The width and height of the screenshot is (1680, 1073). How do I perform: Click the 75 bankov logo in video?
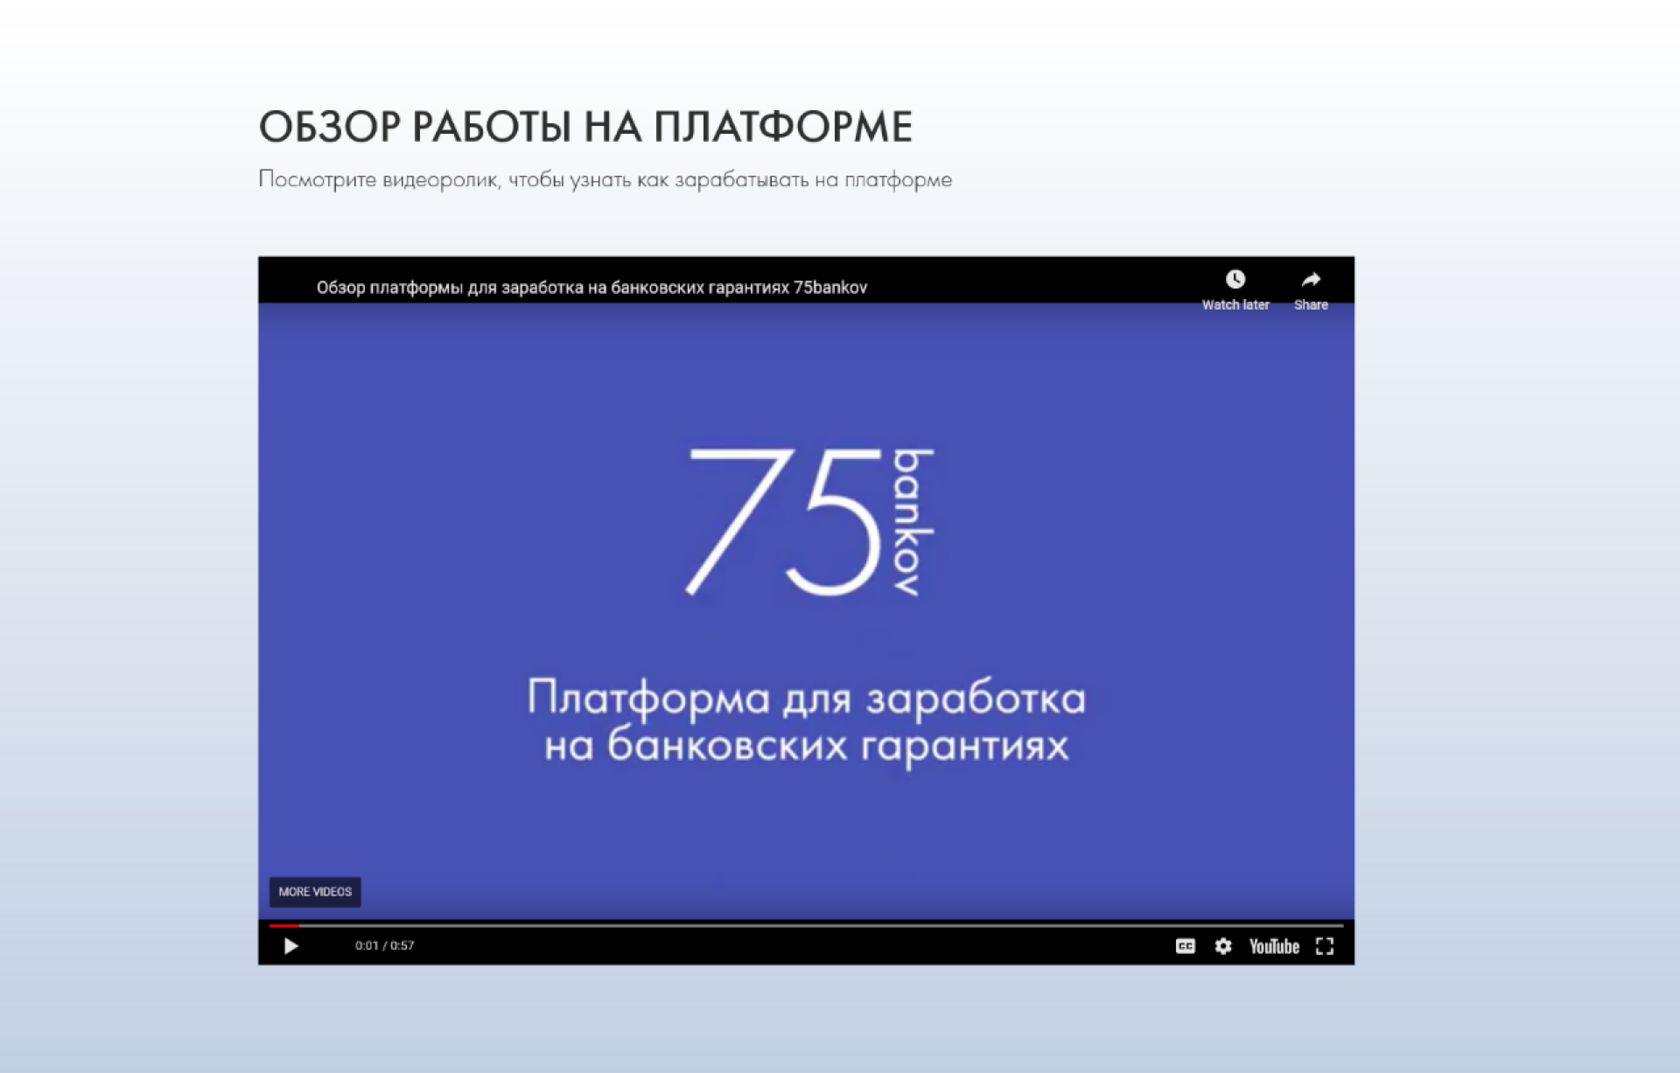(811, 522)
